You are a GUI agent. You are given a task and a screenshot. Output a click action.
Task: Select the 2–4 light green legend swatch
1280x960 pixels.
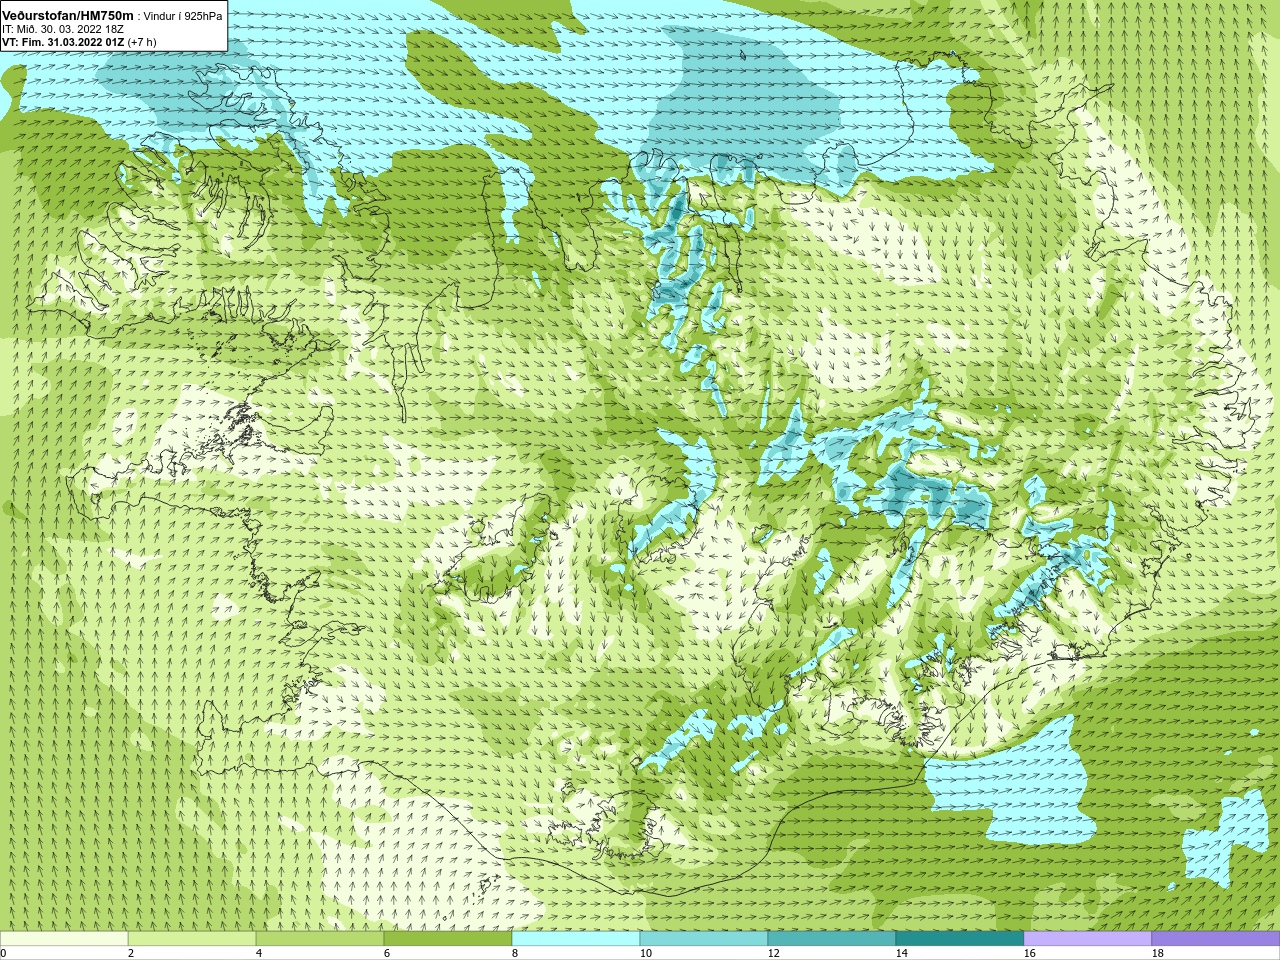(192, 939)
